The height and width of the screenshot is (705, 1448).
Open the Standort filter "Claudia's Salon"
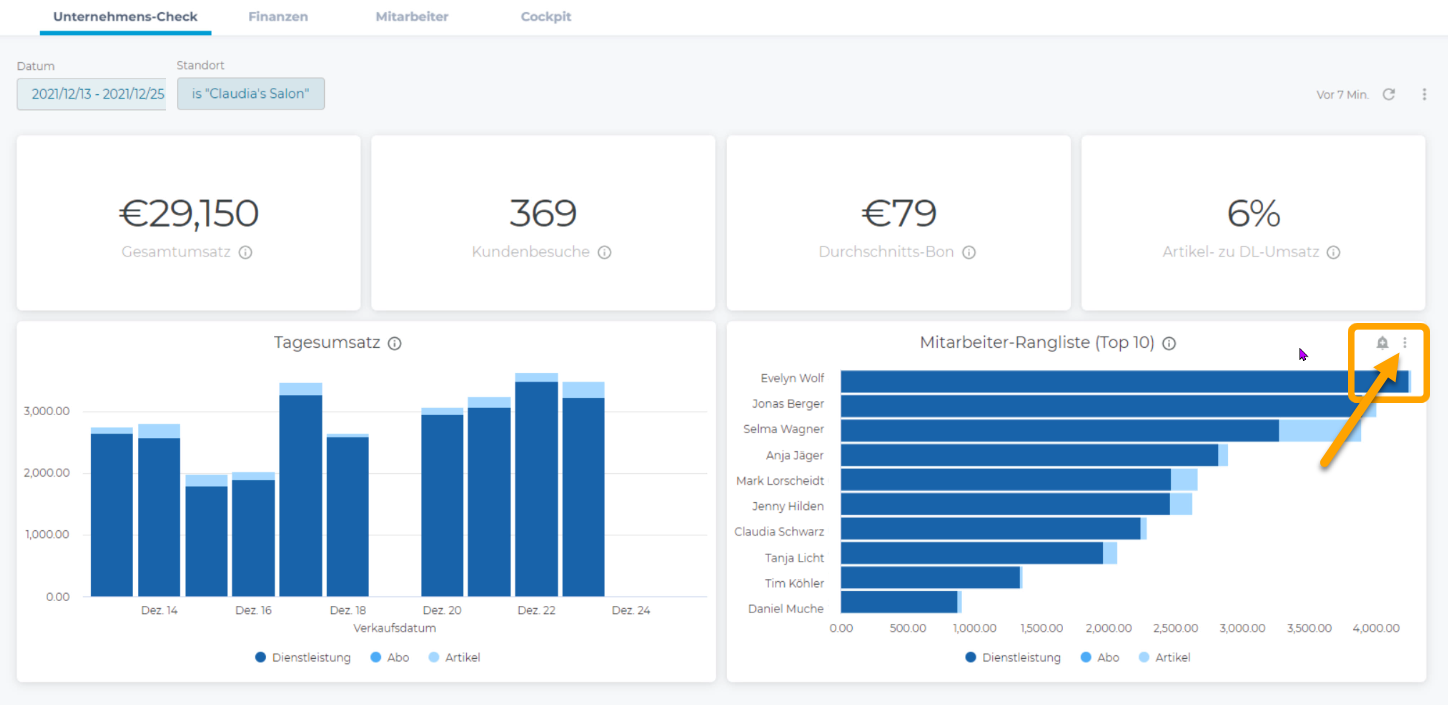(251, 94)
